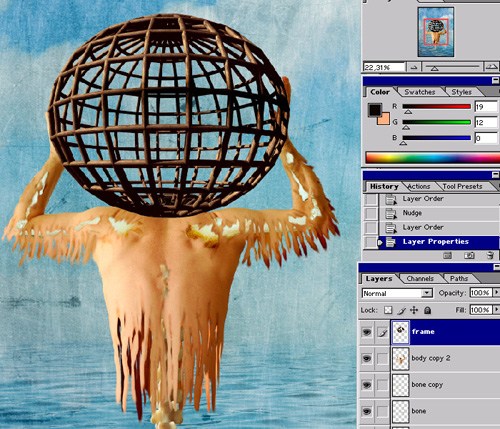Click the zoom out mountains icon in Navigator
Screen dimensions: 500x429
pos(414,67)
